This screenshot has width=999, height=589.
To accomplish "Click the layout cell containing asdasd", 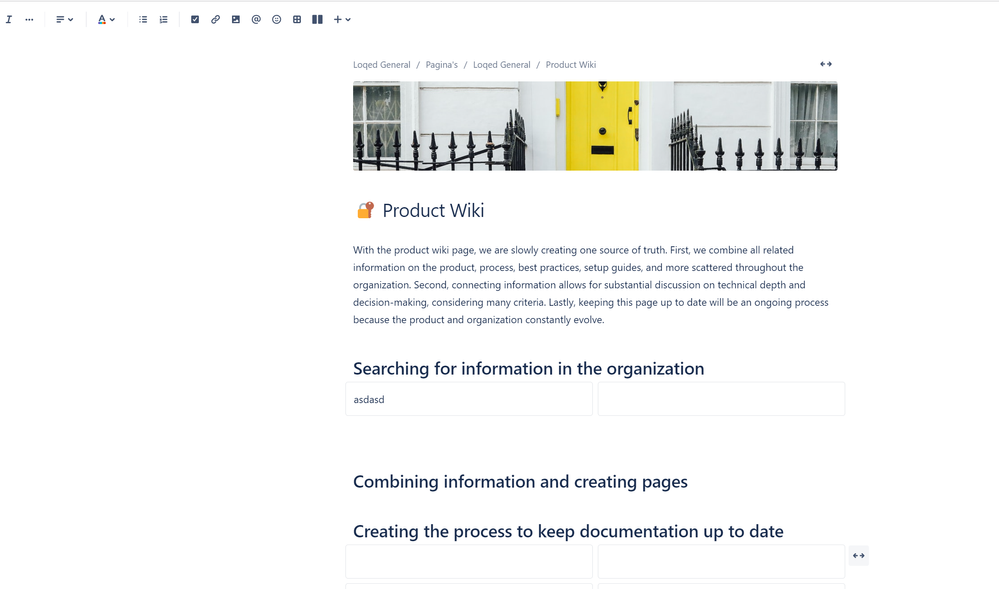I will 469,399.
